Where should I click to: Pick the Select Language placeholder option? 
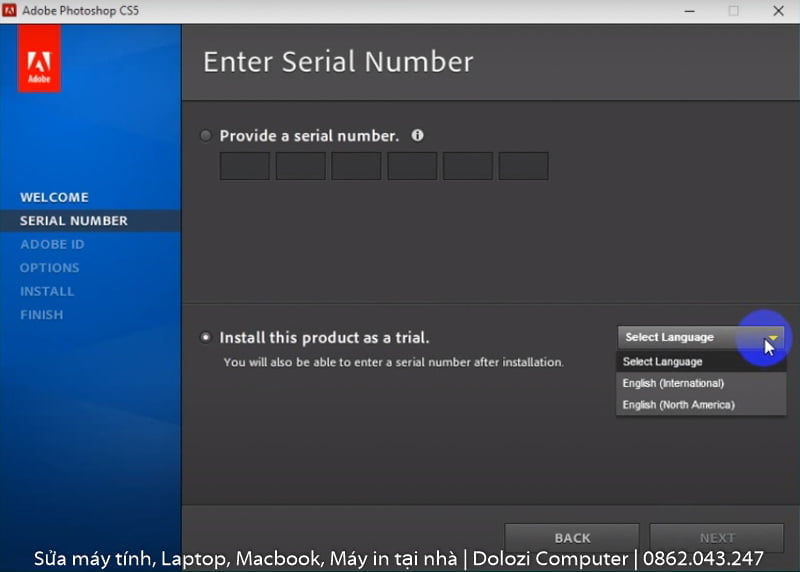(662, 362)
